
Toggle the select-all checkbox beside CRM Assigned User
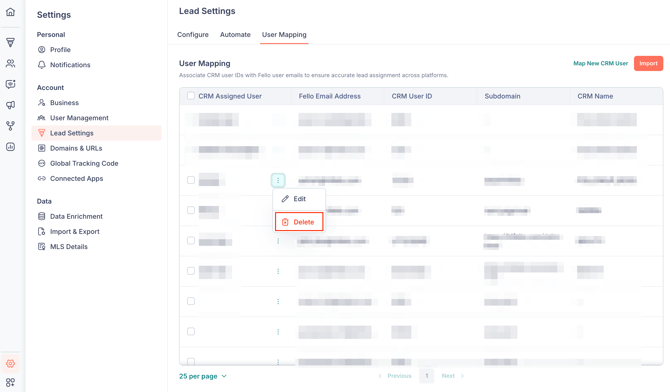click(191, 96)
